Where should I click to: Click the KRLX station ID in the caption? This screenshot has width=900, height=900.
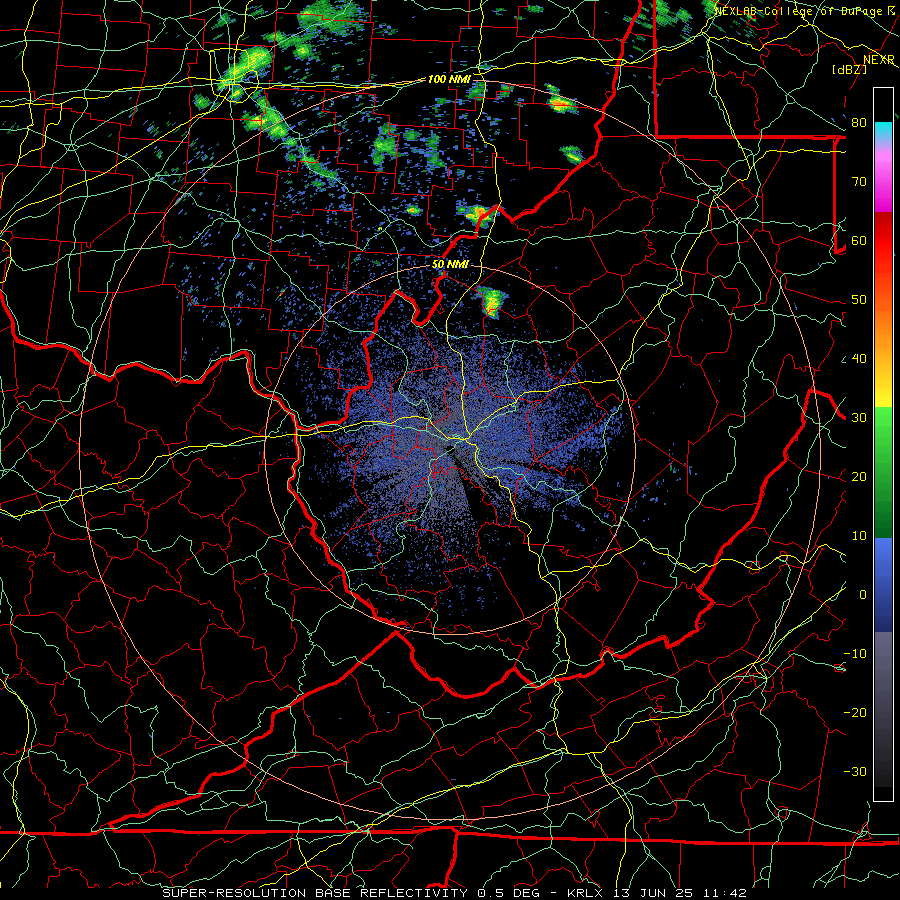click(x=585, y=893)
